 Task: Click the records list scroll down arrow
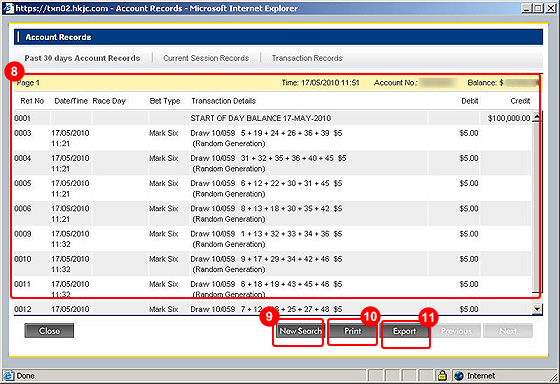point(537,309)
